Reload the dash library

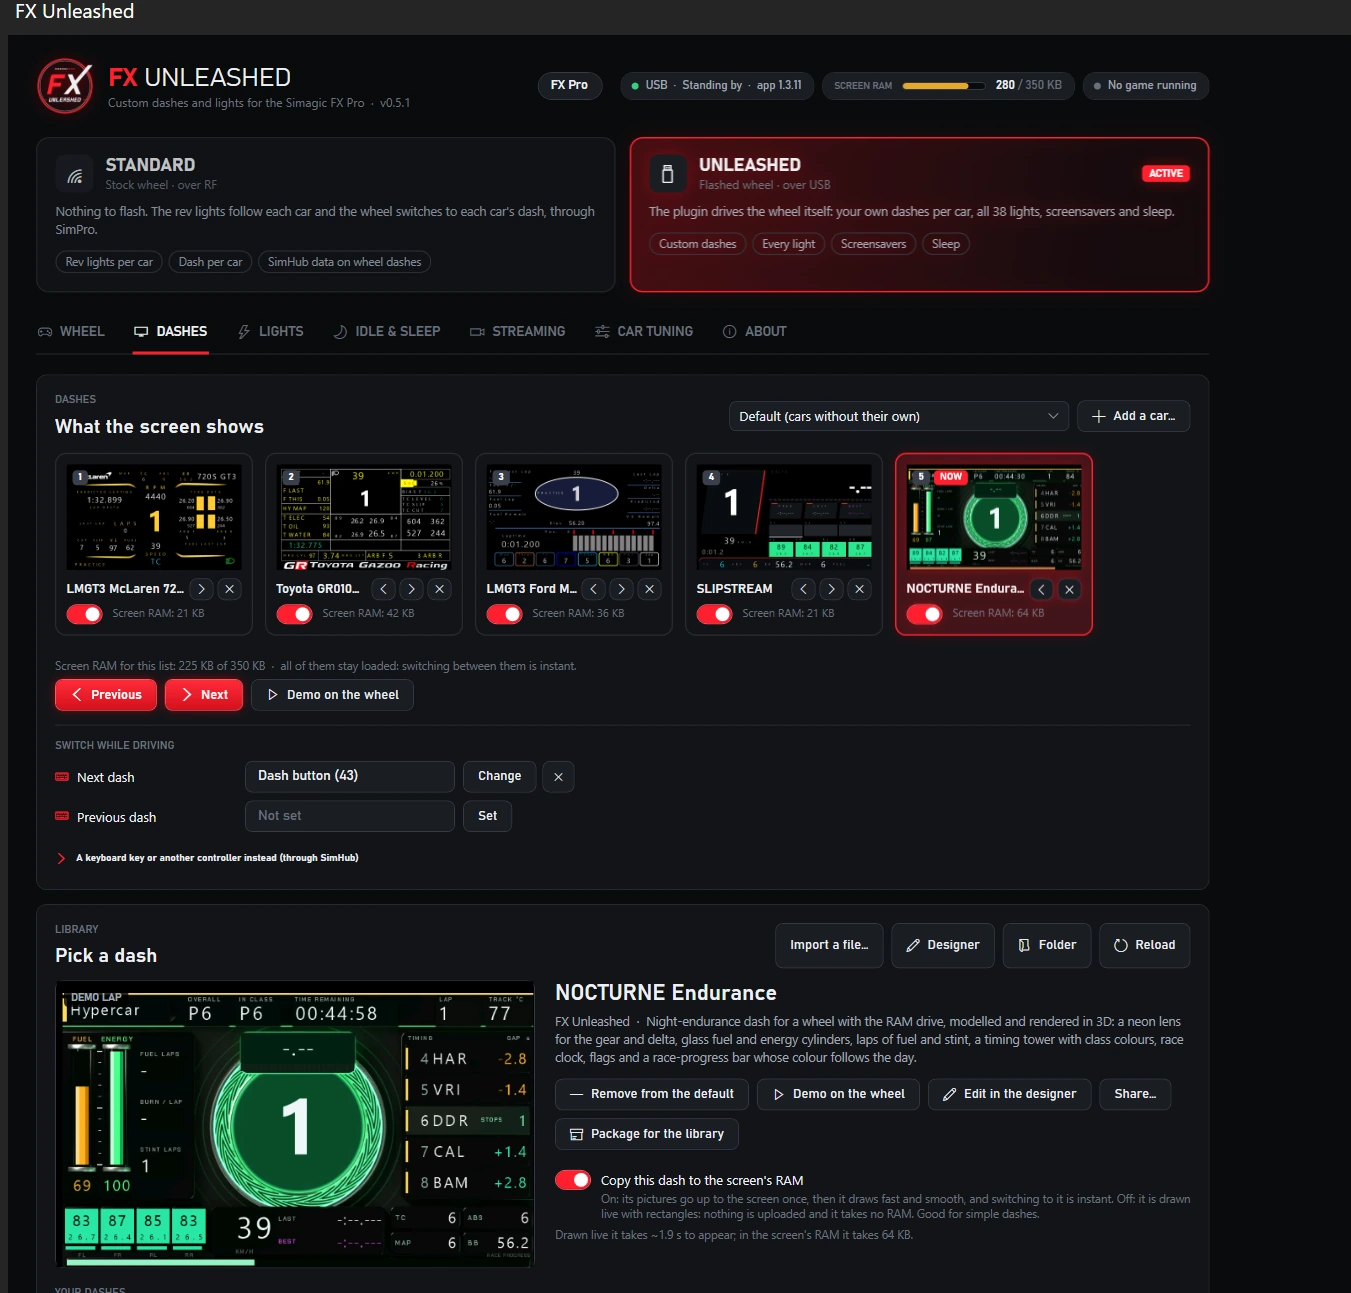click(x=1145, y=945)
